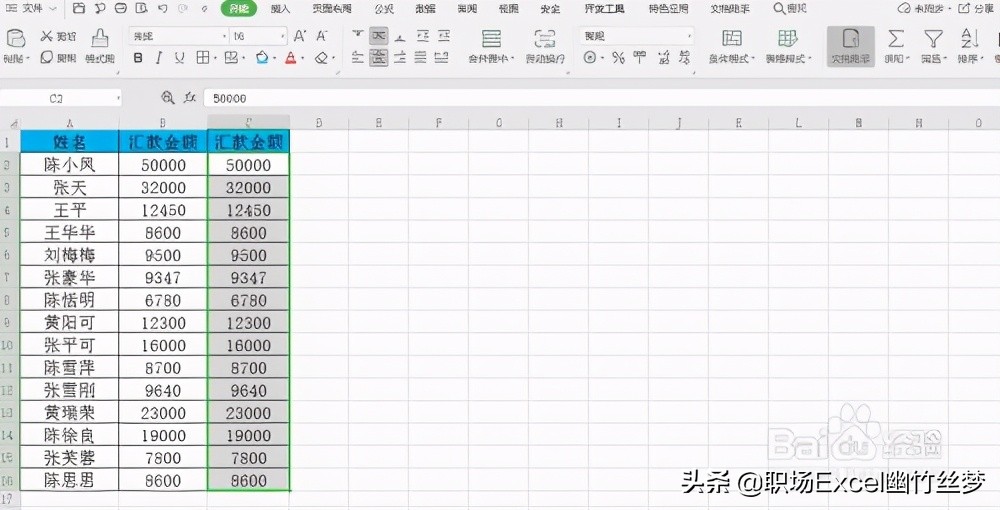Undo the last action
Screen dimensions: 1000x510
pos(163,8)
